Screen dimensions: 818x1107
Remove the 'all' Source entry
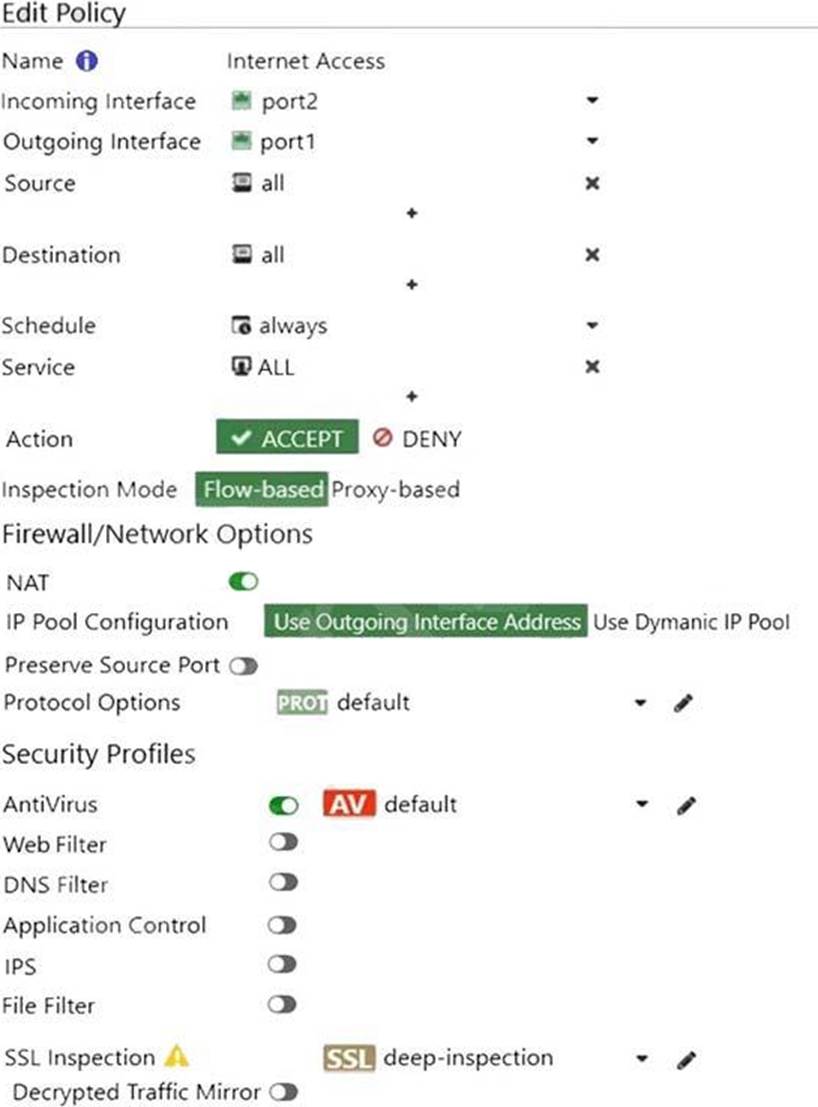pos(592,184)
